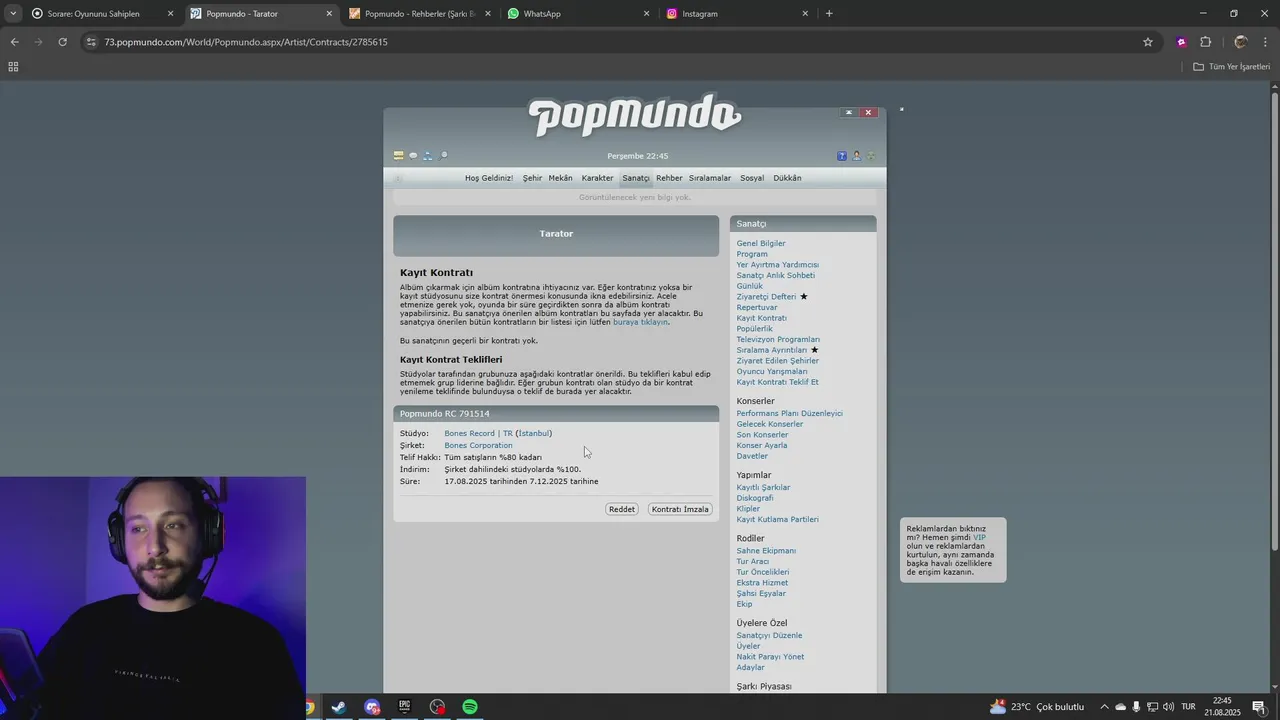Image resolution: width=1280 pixels, height=720 pixels.
Task: Open the Karakter menu
Action: [x=597, y=178]
